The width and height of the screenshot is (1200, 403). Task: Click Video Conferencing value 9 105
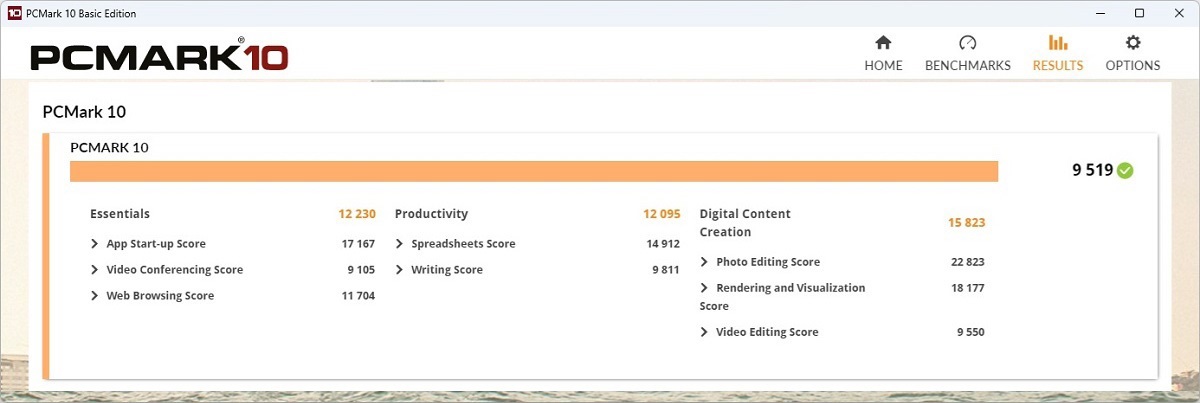point(361,270)
